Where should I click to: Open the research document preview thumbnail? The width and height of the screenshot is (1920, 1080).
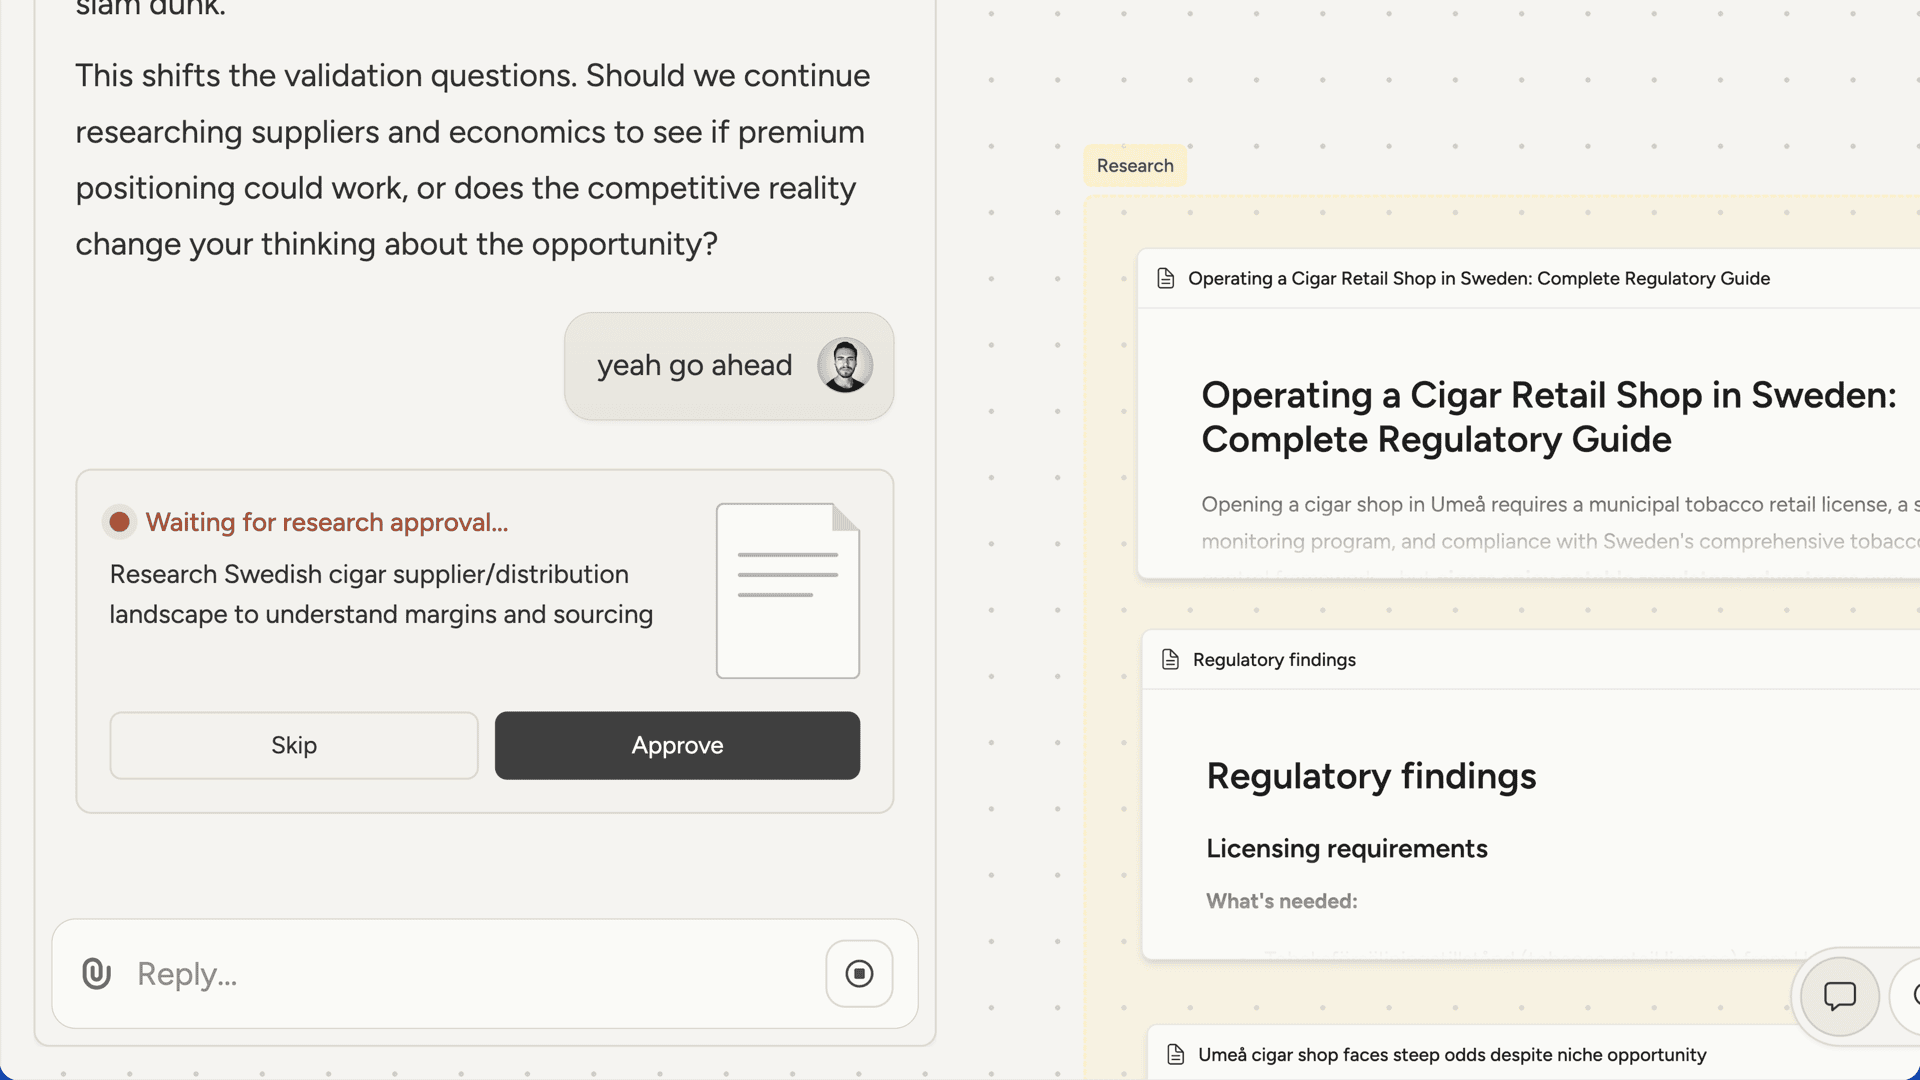click(x=787, y=590)
